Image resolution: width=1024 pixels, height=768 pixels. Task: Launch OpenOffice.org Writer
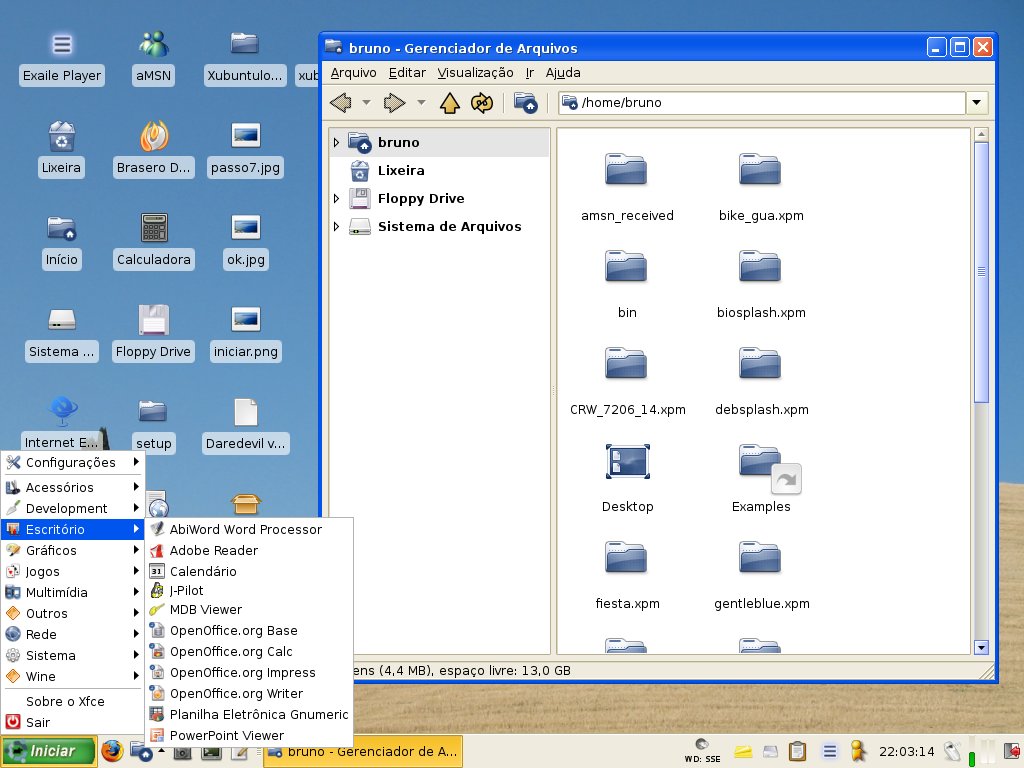click(x=249, y=694)
